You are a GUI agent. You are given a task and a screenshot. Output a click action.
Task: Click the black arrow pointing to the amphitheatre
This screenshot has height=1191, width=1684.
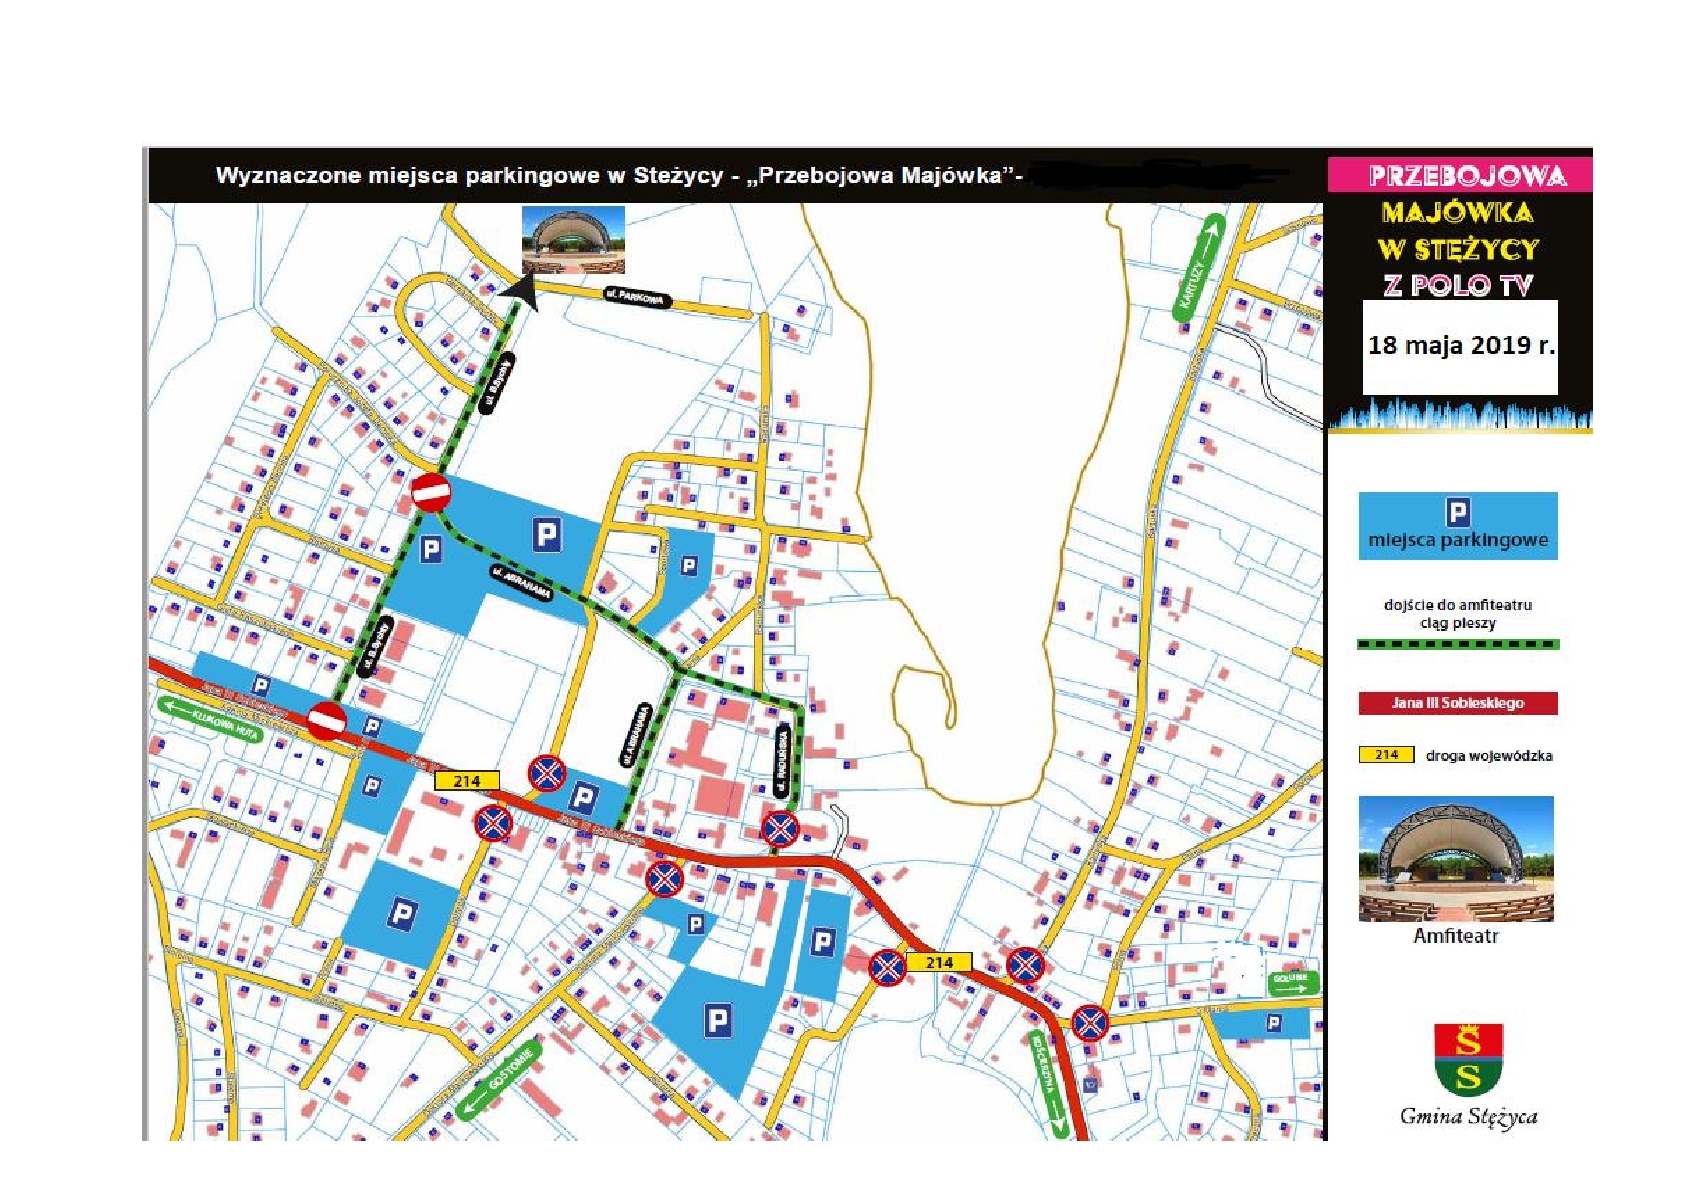click(520, 292)
